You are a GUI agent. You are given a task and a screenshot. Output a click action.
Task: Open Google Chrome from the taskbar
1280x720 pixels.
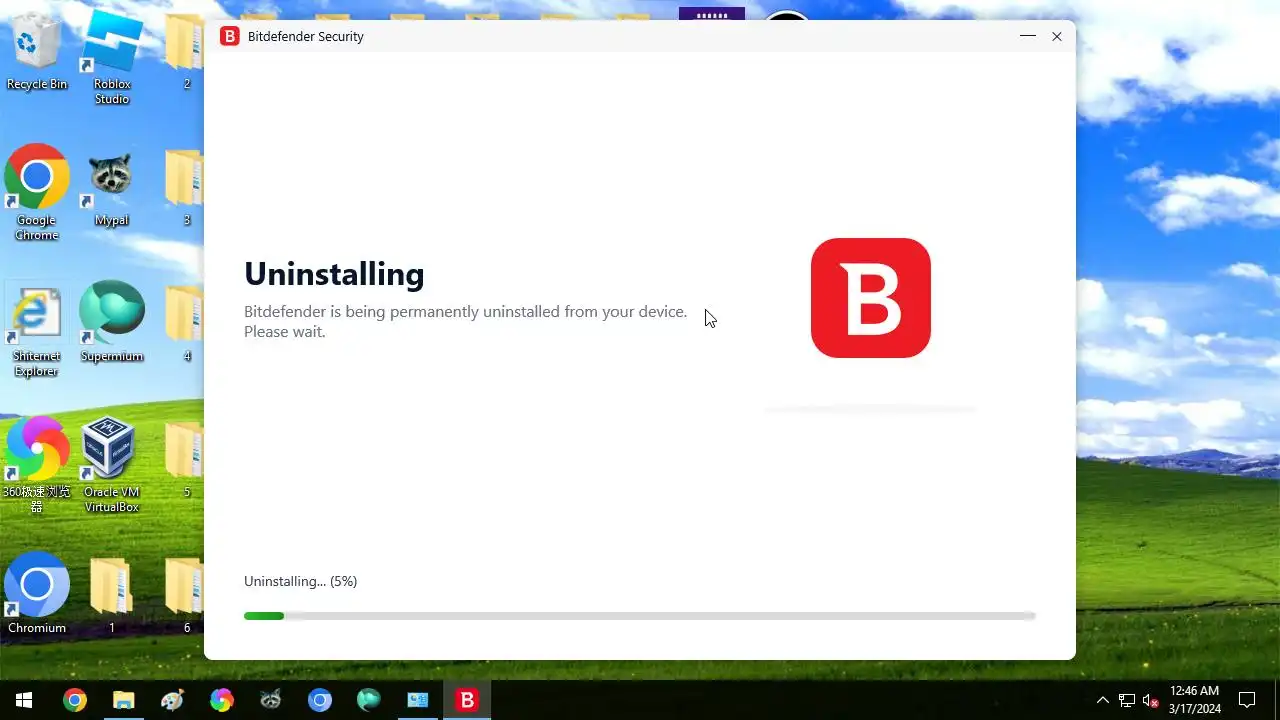(75, 700)
